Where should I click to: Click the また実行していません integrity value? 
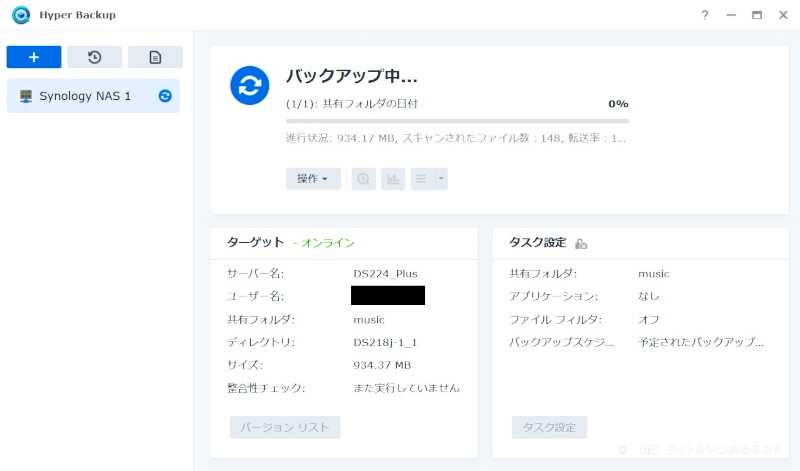(406, 388)
